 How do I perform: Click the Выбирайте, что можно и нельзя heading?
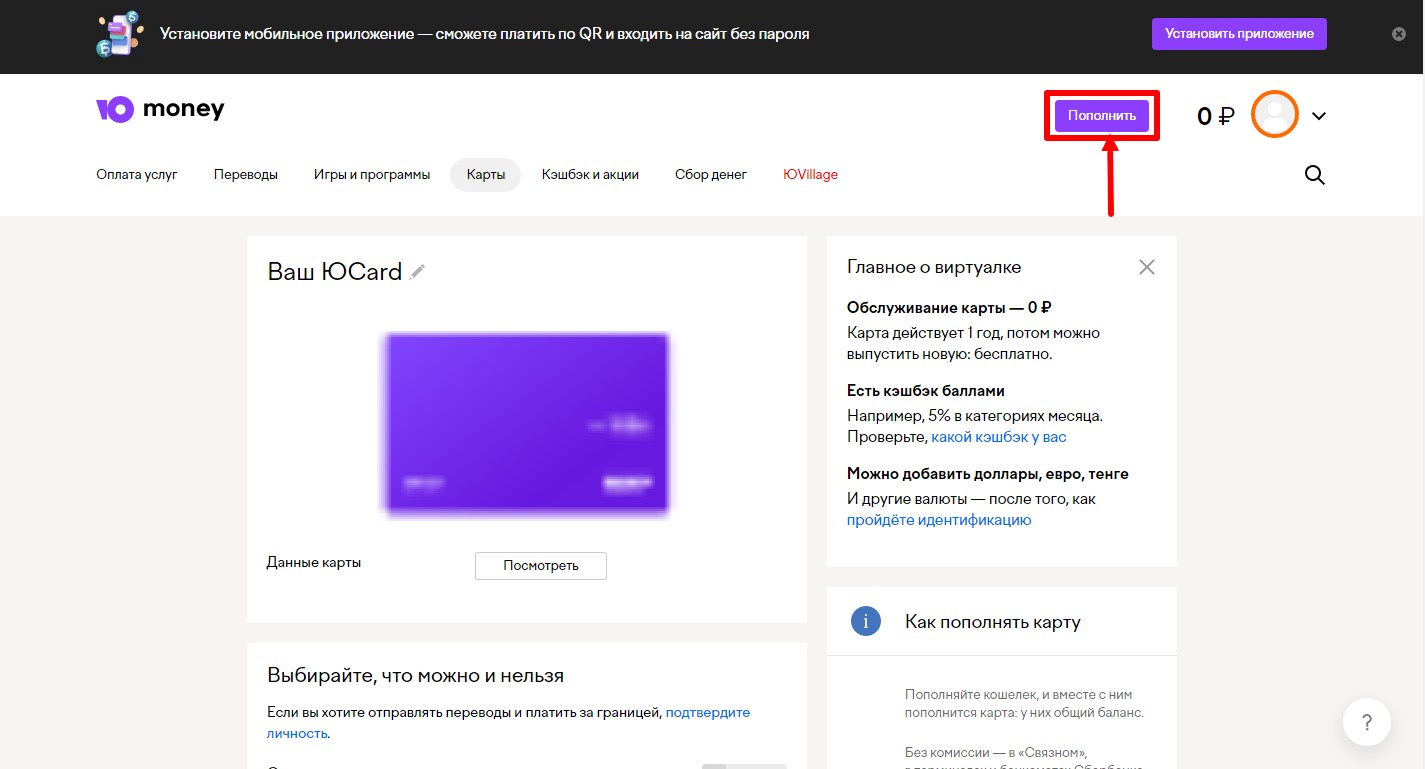point(416,675)
